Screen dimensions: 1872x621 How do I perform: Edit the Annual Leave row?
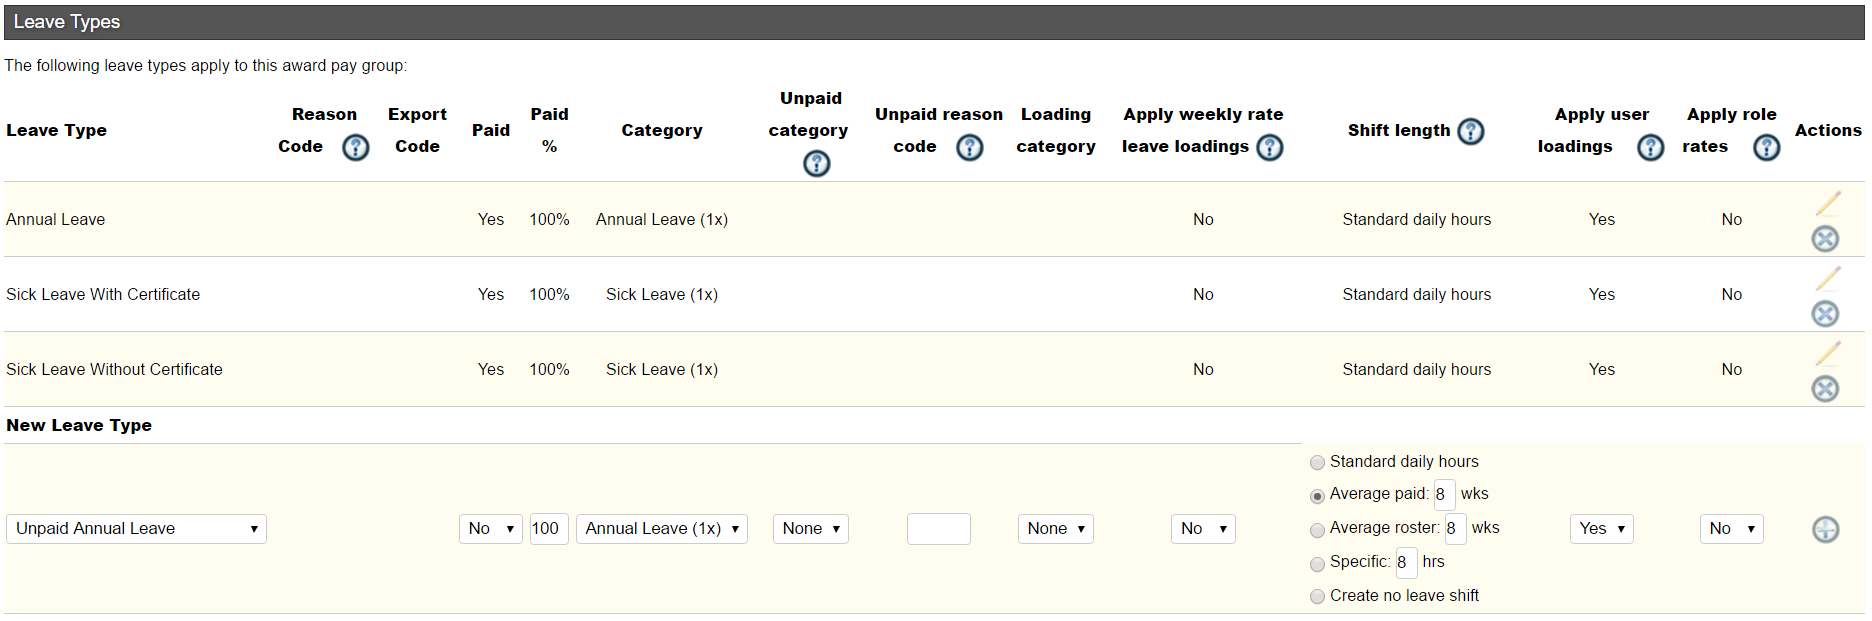[1828, 204]
